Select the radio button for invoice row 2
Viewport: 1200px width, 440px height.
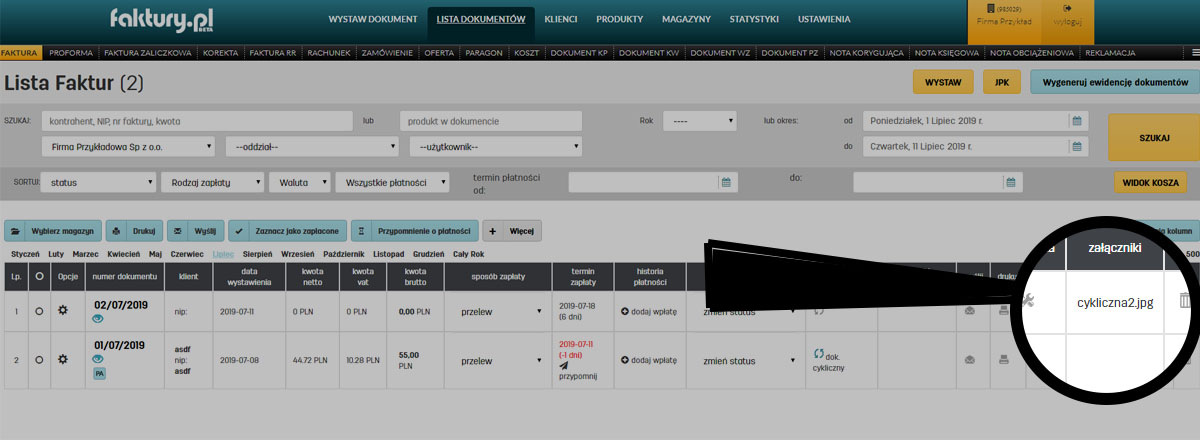(39, 359)
